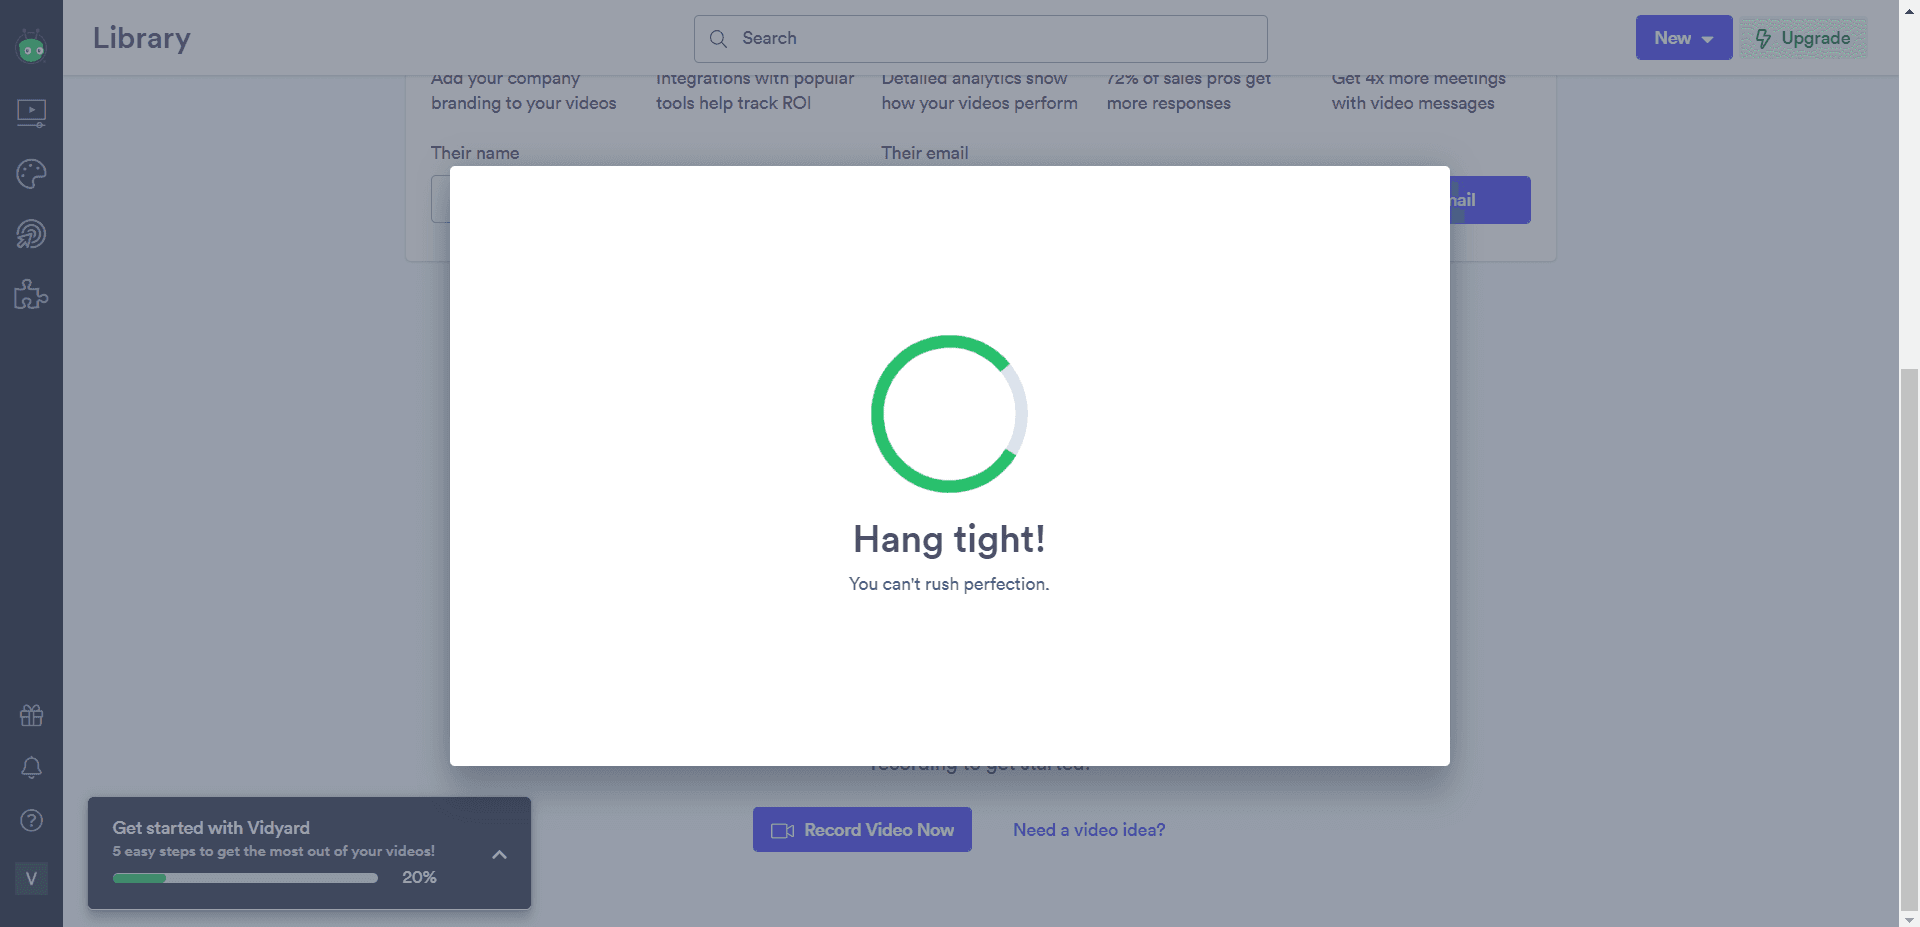Screen dimensions: 1920x927
Task: Open the palette customization sidebar icon
Action: tap(31, 174)
